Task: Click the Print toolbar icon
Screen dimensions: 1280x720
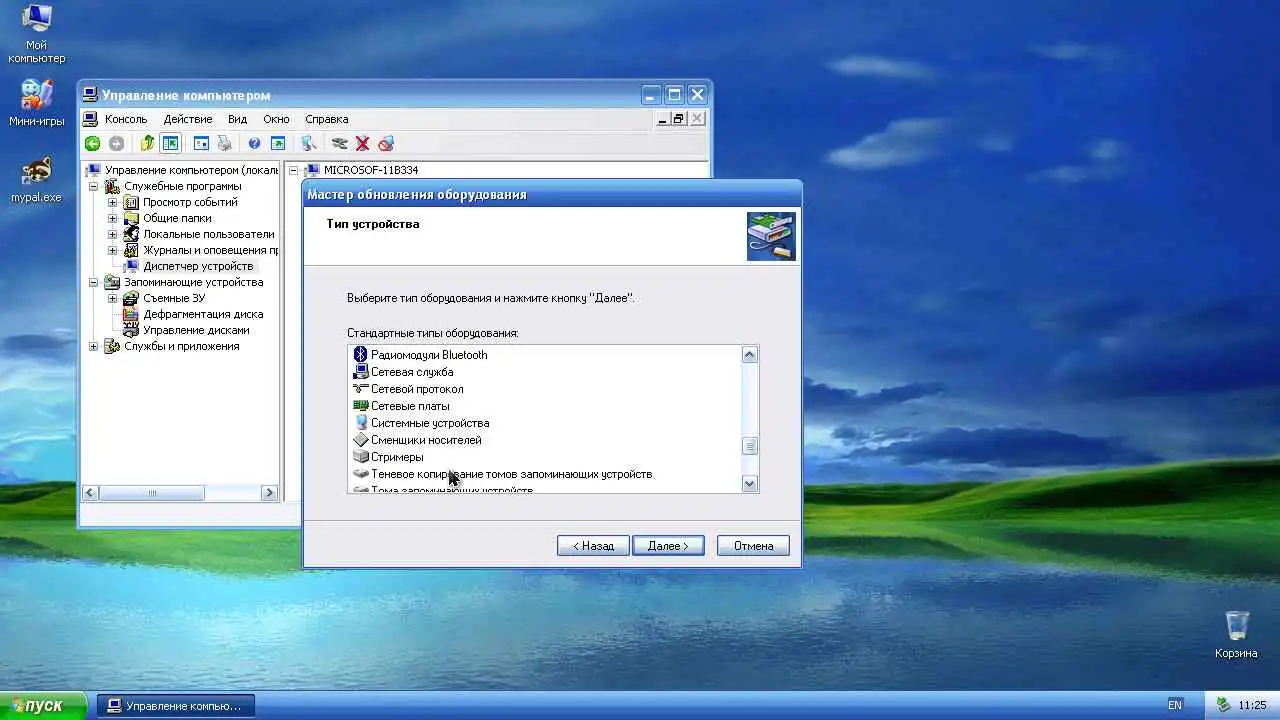Action: pyautogui.click(x=224, y=144)
